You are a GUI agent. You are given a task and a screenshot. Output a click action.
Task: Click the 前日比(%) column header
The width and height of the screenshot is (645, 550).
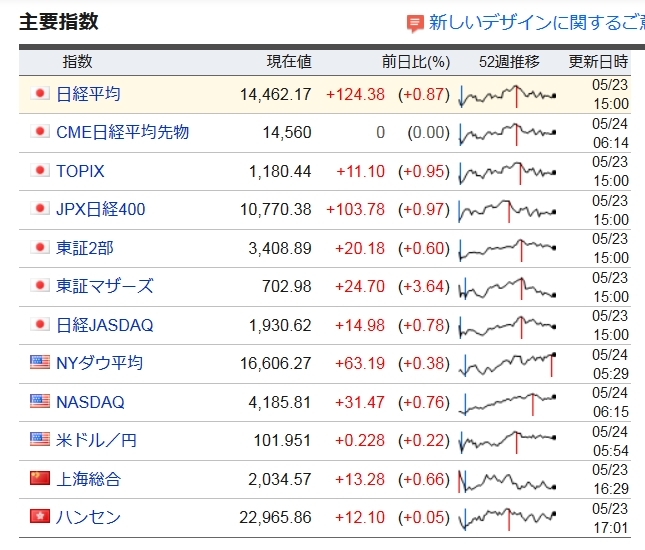[416, 61]
